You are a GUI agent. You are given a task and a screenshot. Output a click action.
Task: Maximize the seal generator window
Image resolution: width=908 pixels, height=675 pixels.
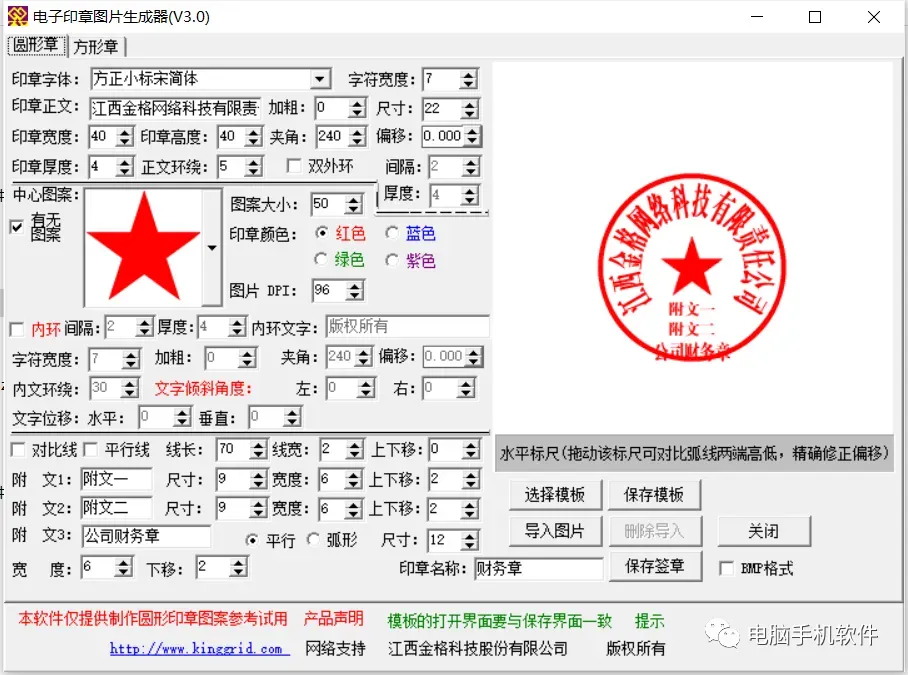tap(815, 17)
